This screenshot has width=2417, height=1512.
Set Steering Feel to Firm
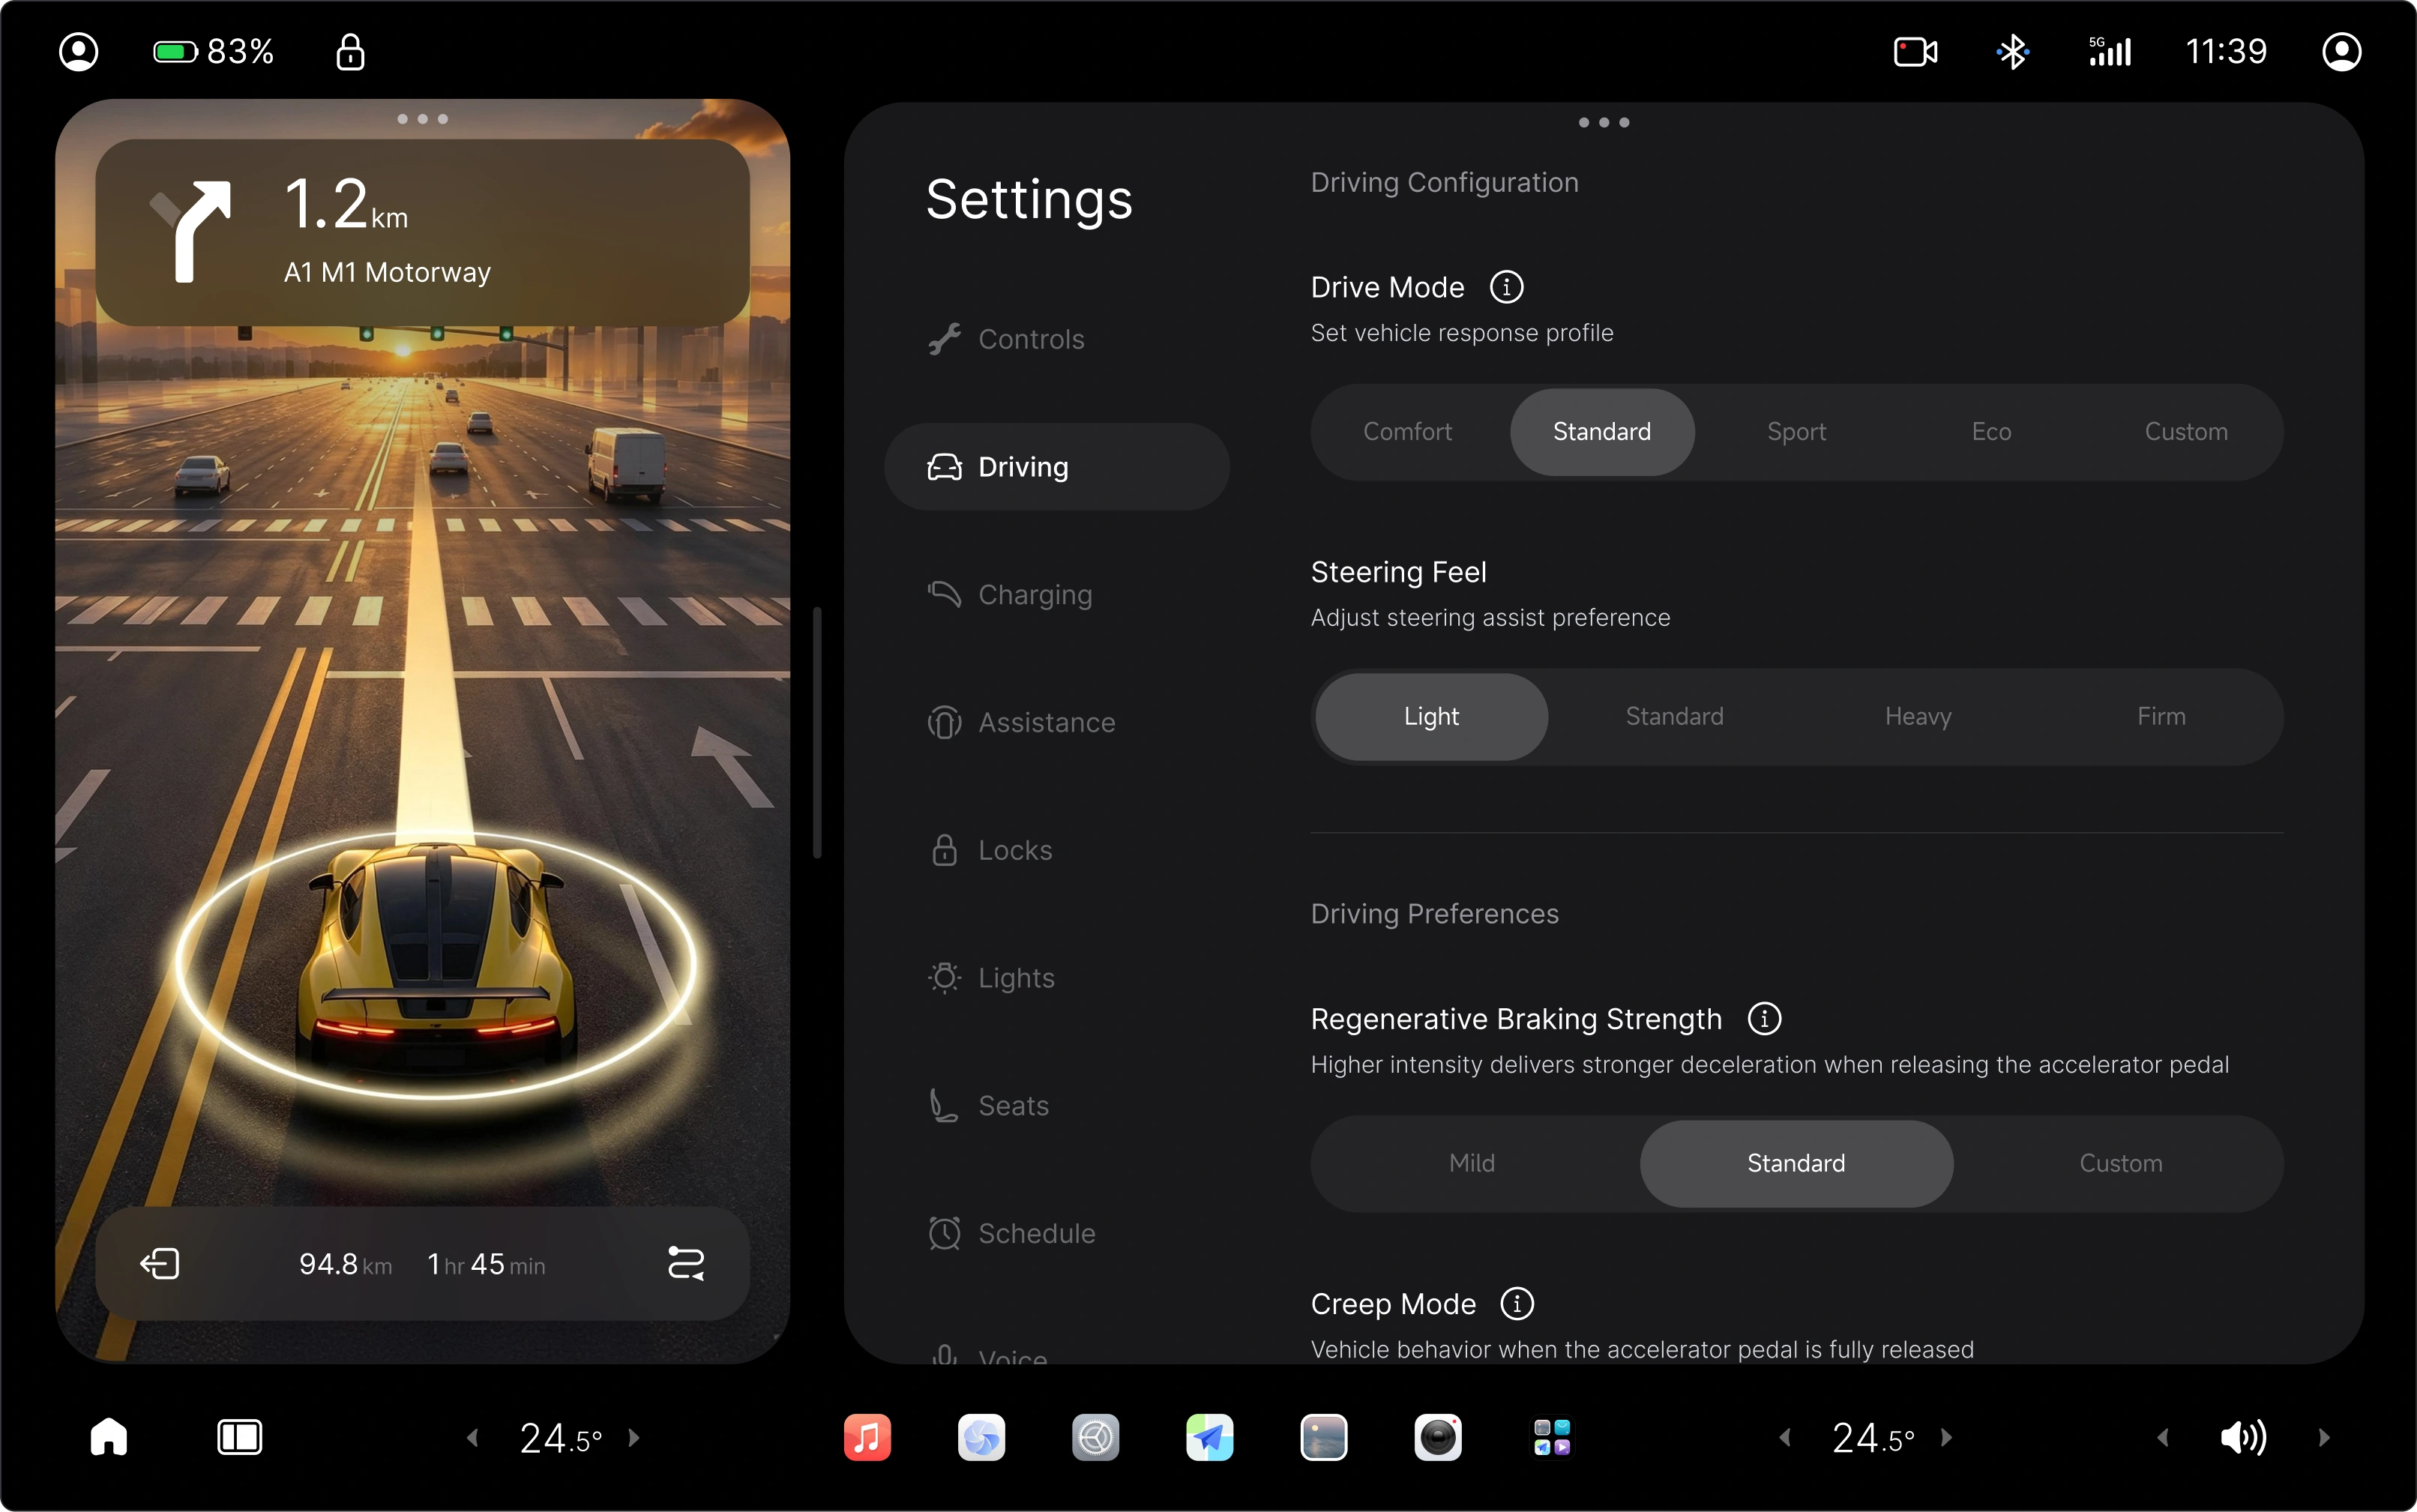pos(2162,717)
